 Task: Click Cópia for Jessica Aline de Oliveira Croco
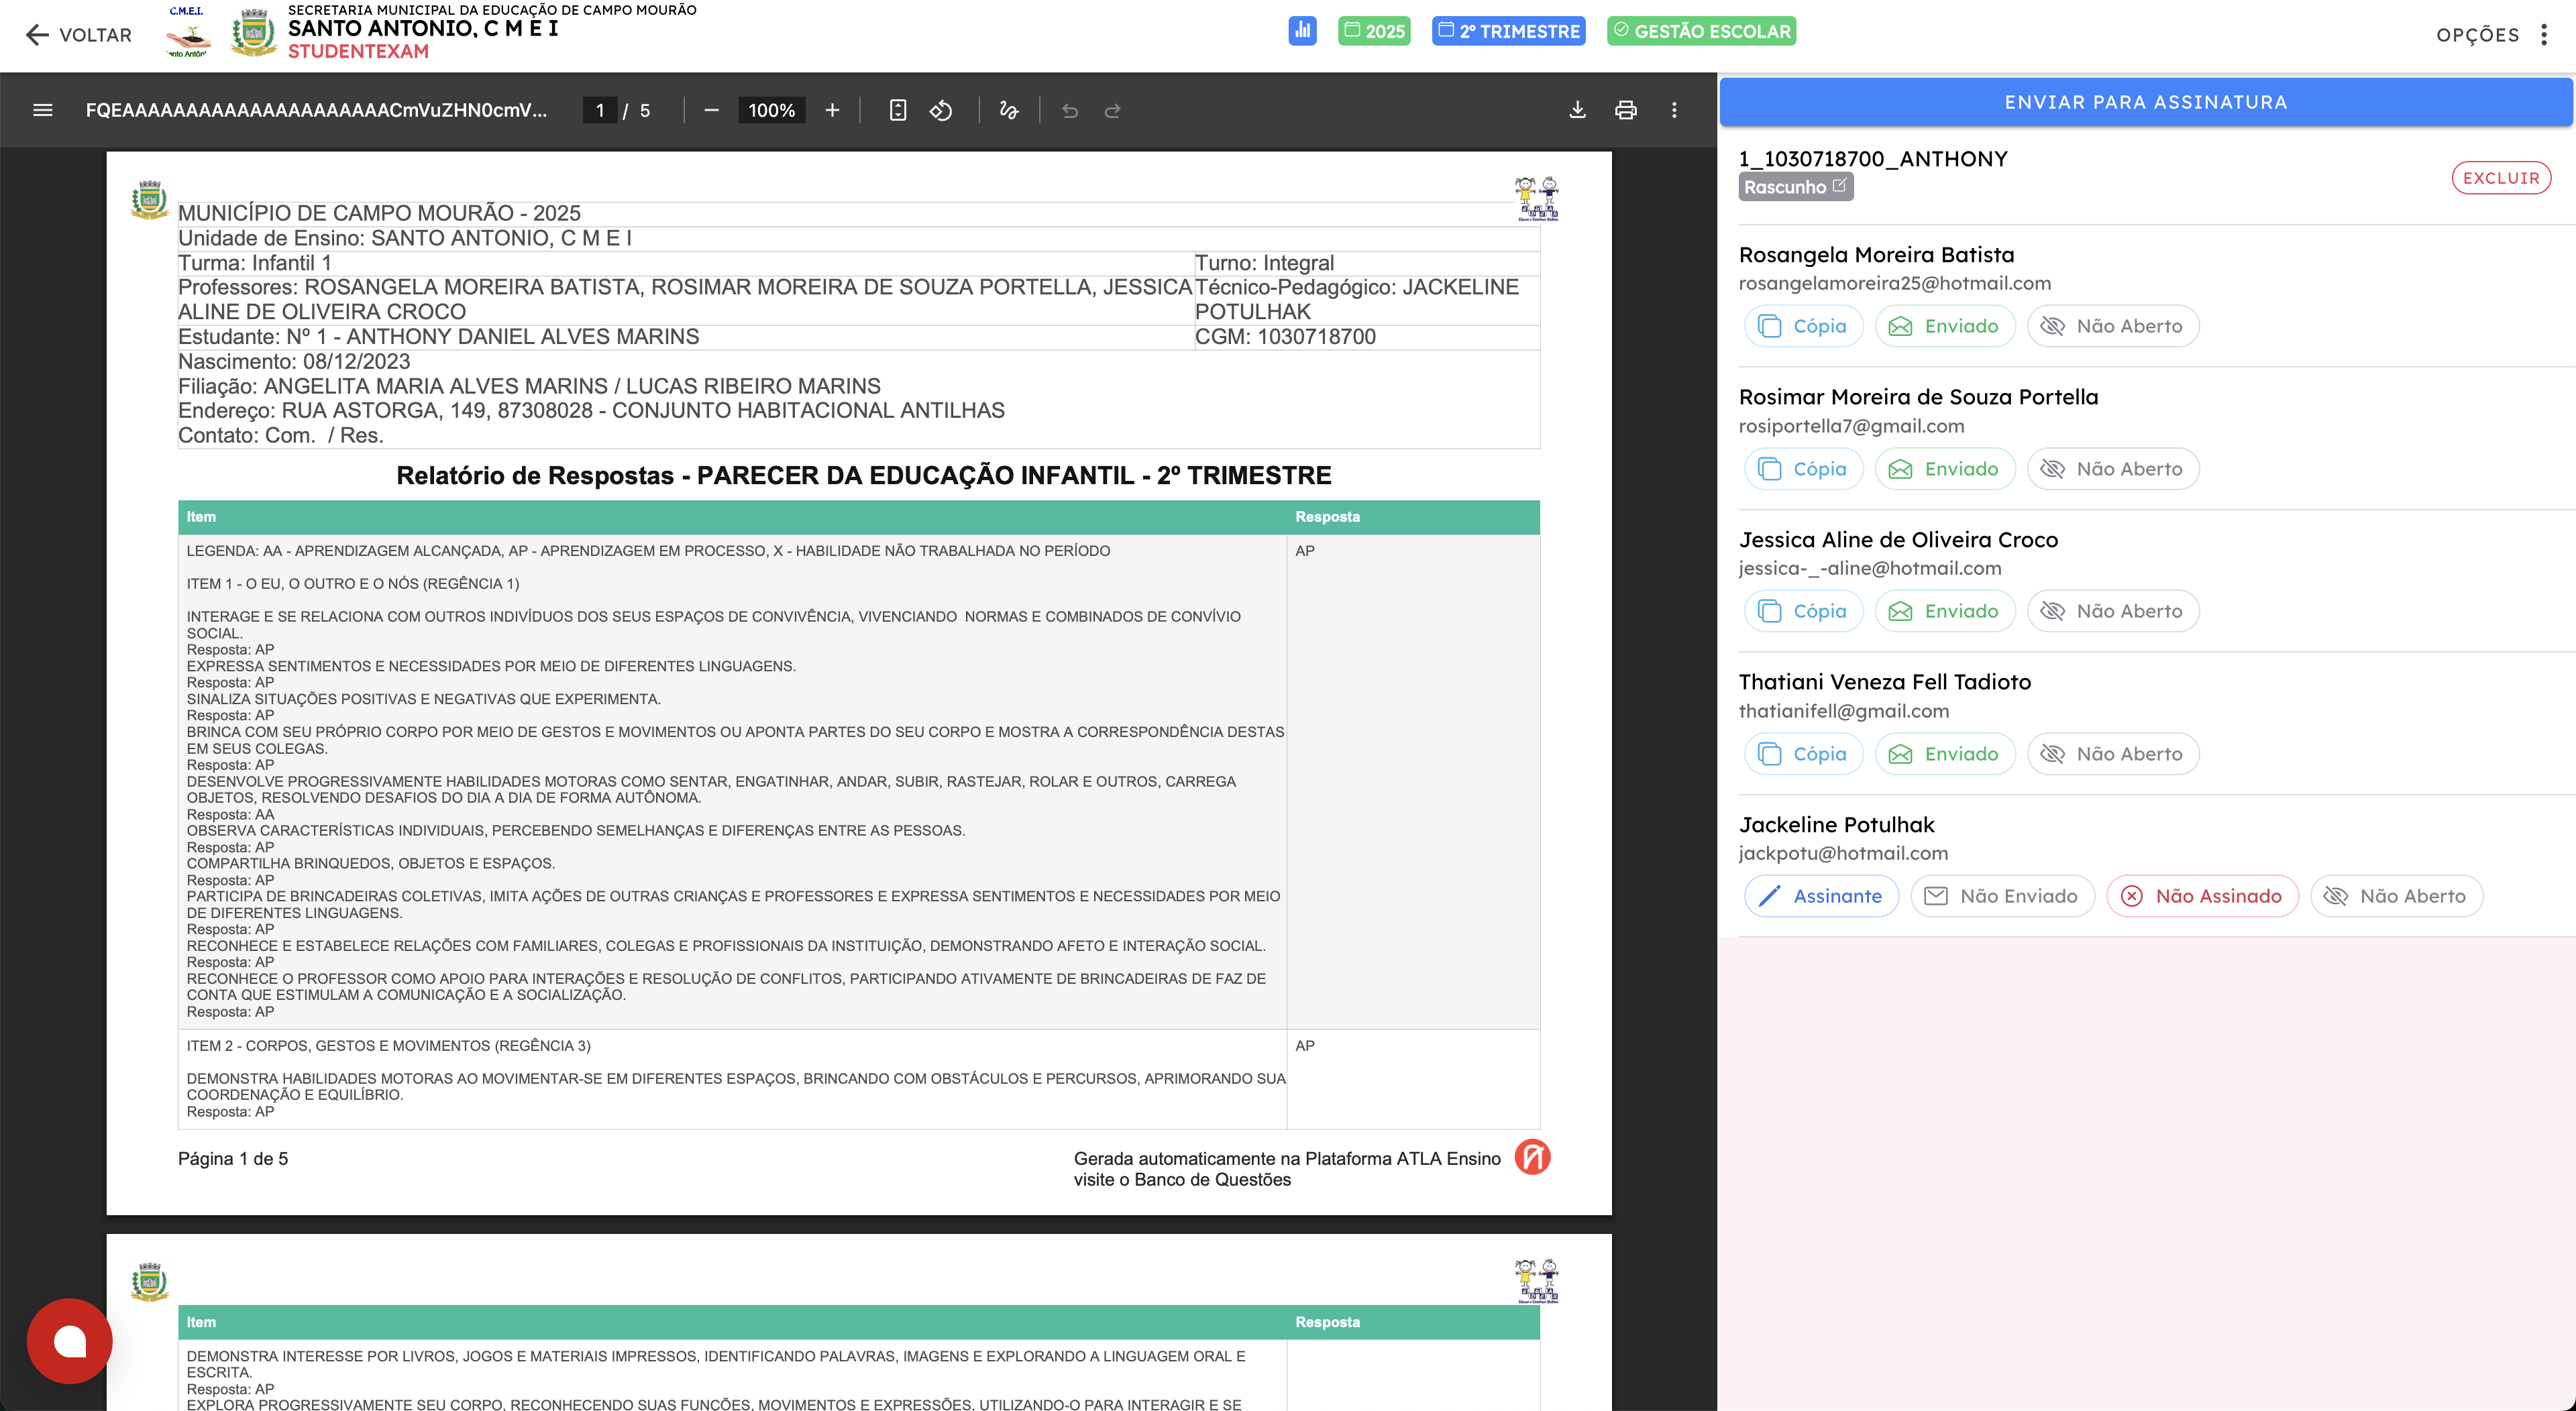(x=1804, y=611)
